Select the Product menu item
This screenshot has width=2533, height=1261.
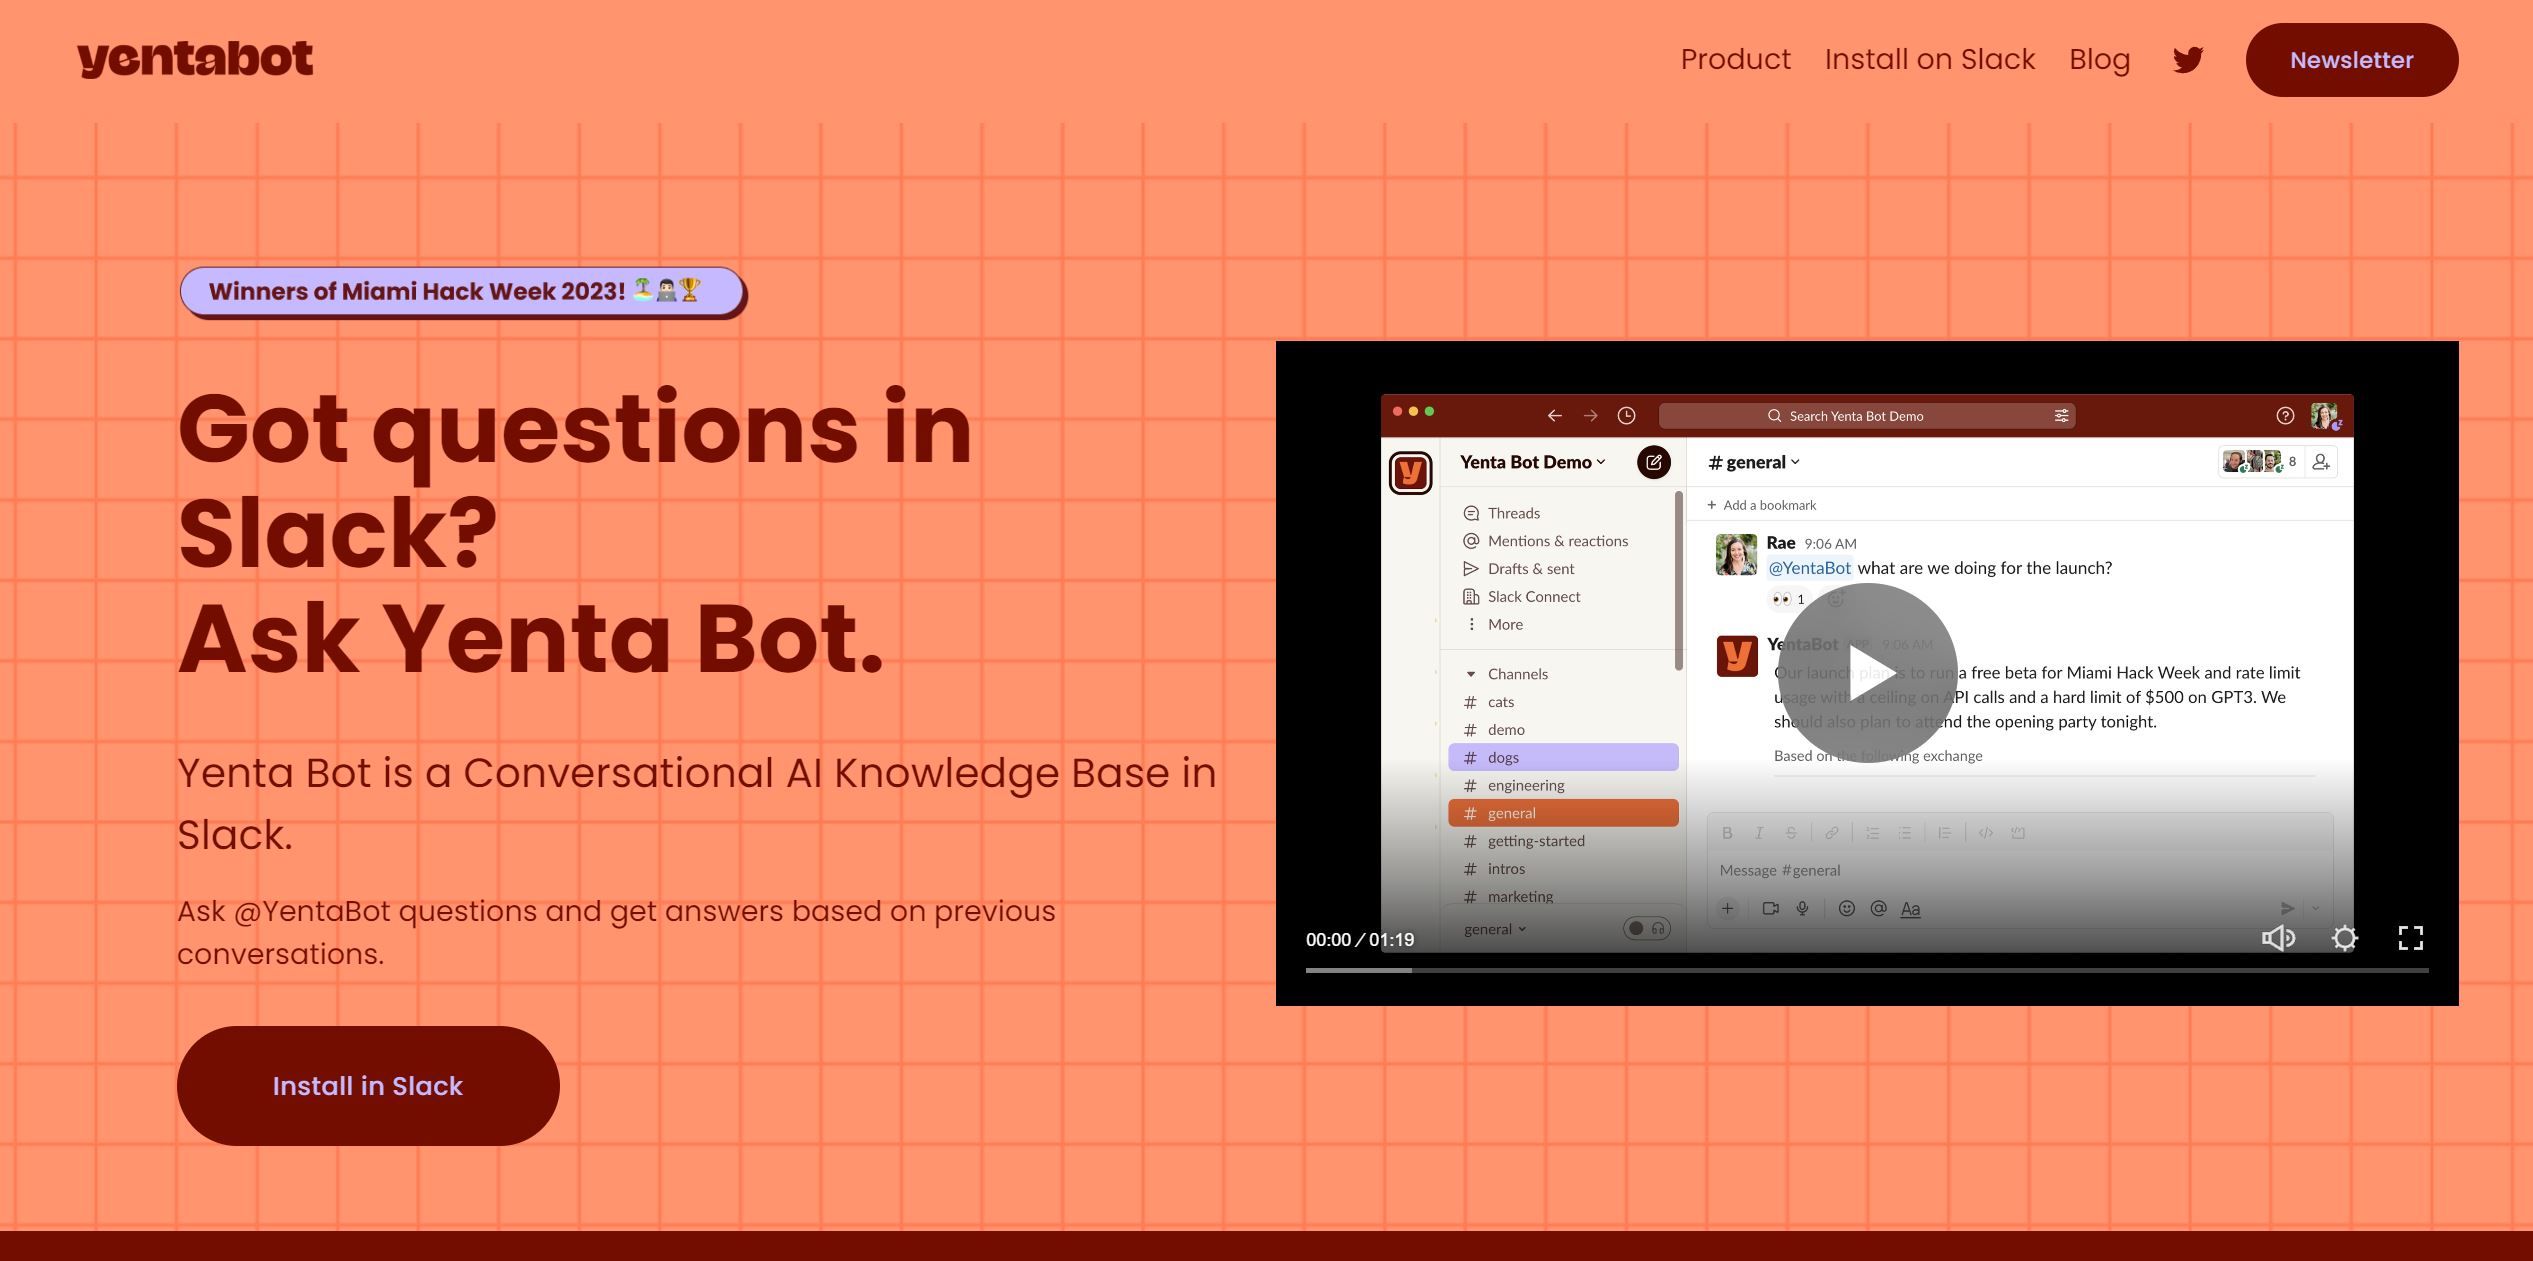1735,58
